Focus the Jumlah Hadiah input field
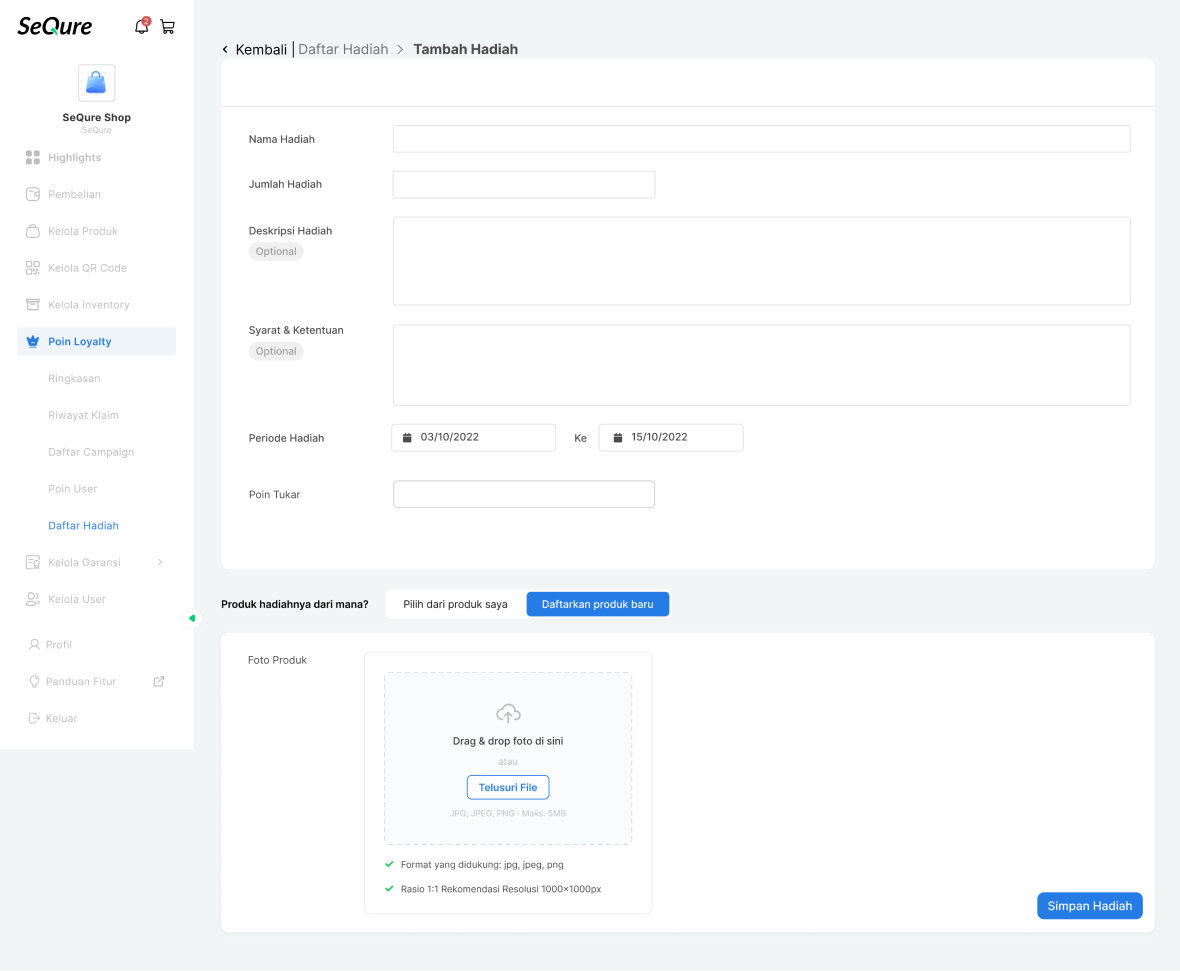Screen dimensions: 1180x971 (524, 184)
